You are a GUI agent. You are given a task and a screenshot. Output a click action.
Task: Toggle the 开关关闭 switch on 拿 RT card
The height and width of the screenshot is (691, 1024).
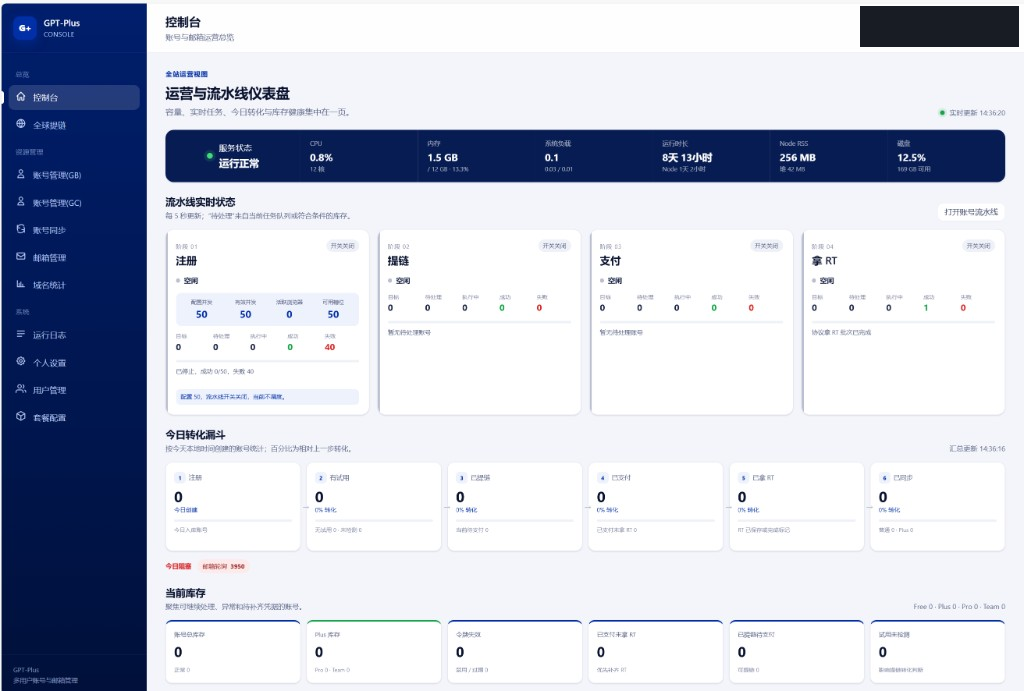tap(978, 246)
